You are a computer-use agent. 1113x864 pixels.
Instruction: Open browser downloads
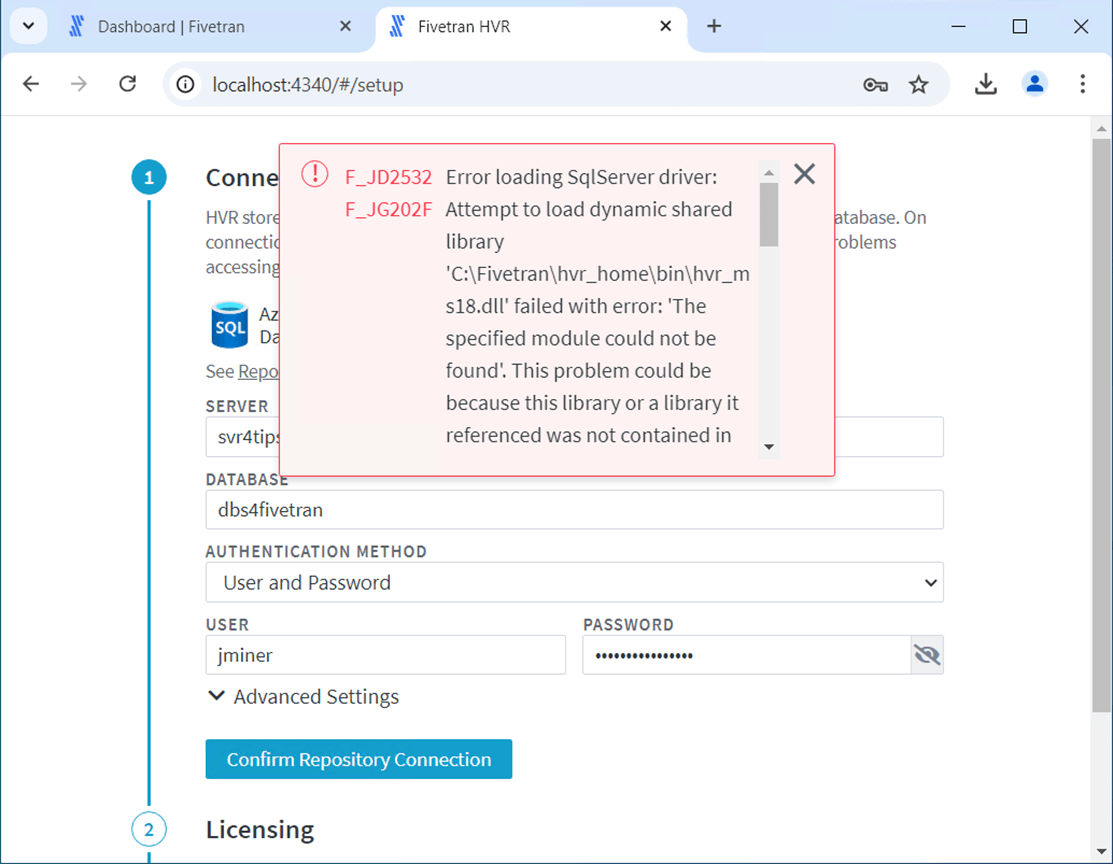[985, 84]
